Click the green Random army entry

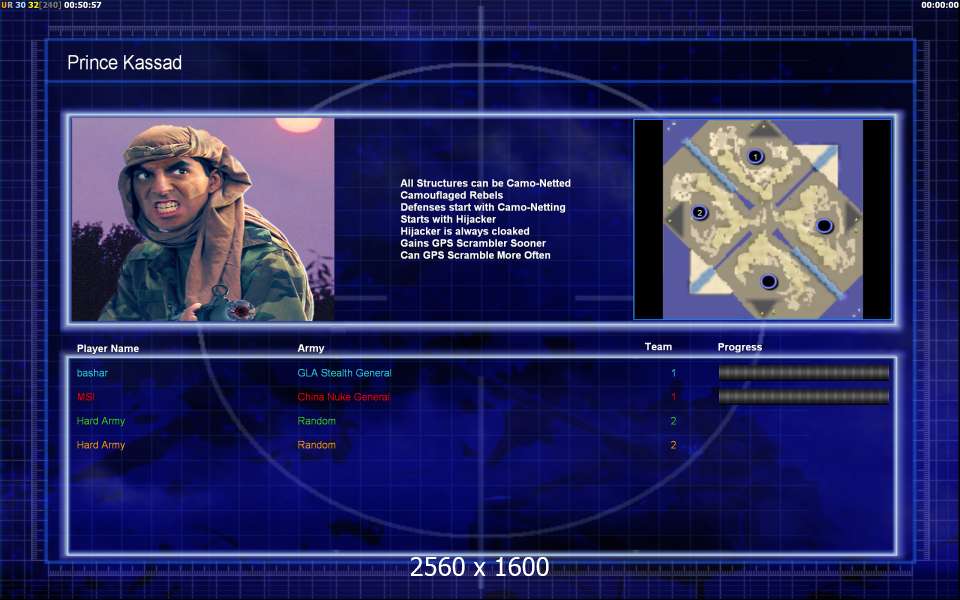(x=317, y=421)
